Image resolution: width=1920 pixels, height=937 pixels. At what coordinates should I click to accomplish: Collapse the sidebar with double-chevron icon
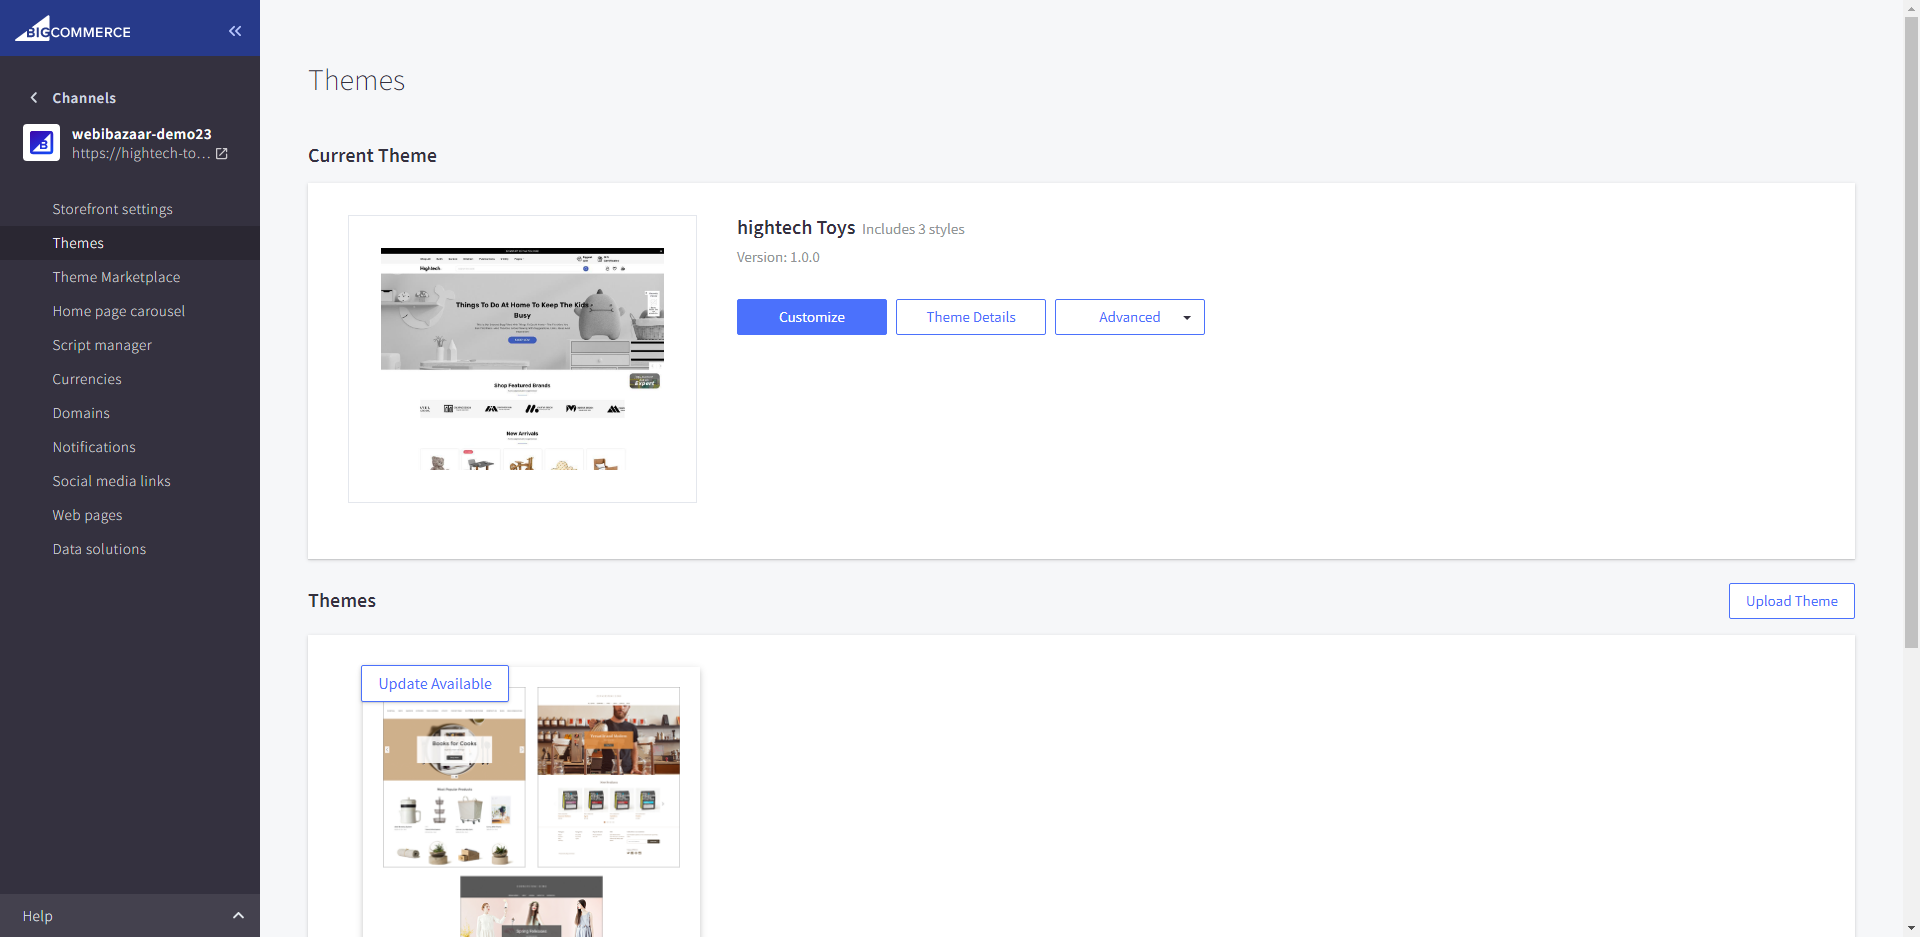(235, 31)
